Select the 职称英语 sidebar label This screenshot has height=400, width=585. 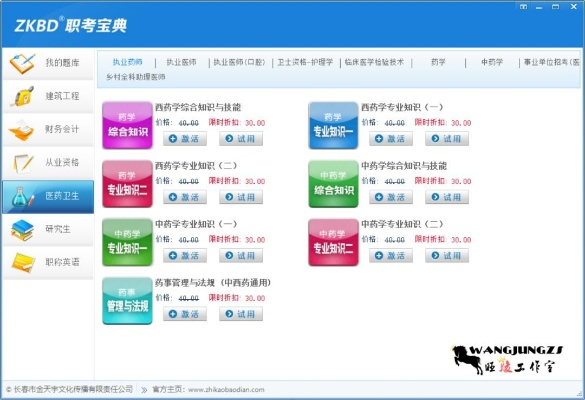pos(62,262)
